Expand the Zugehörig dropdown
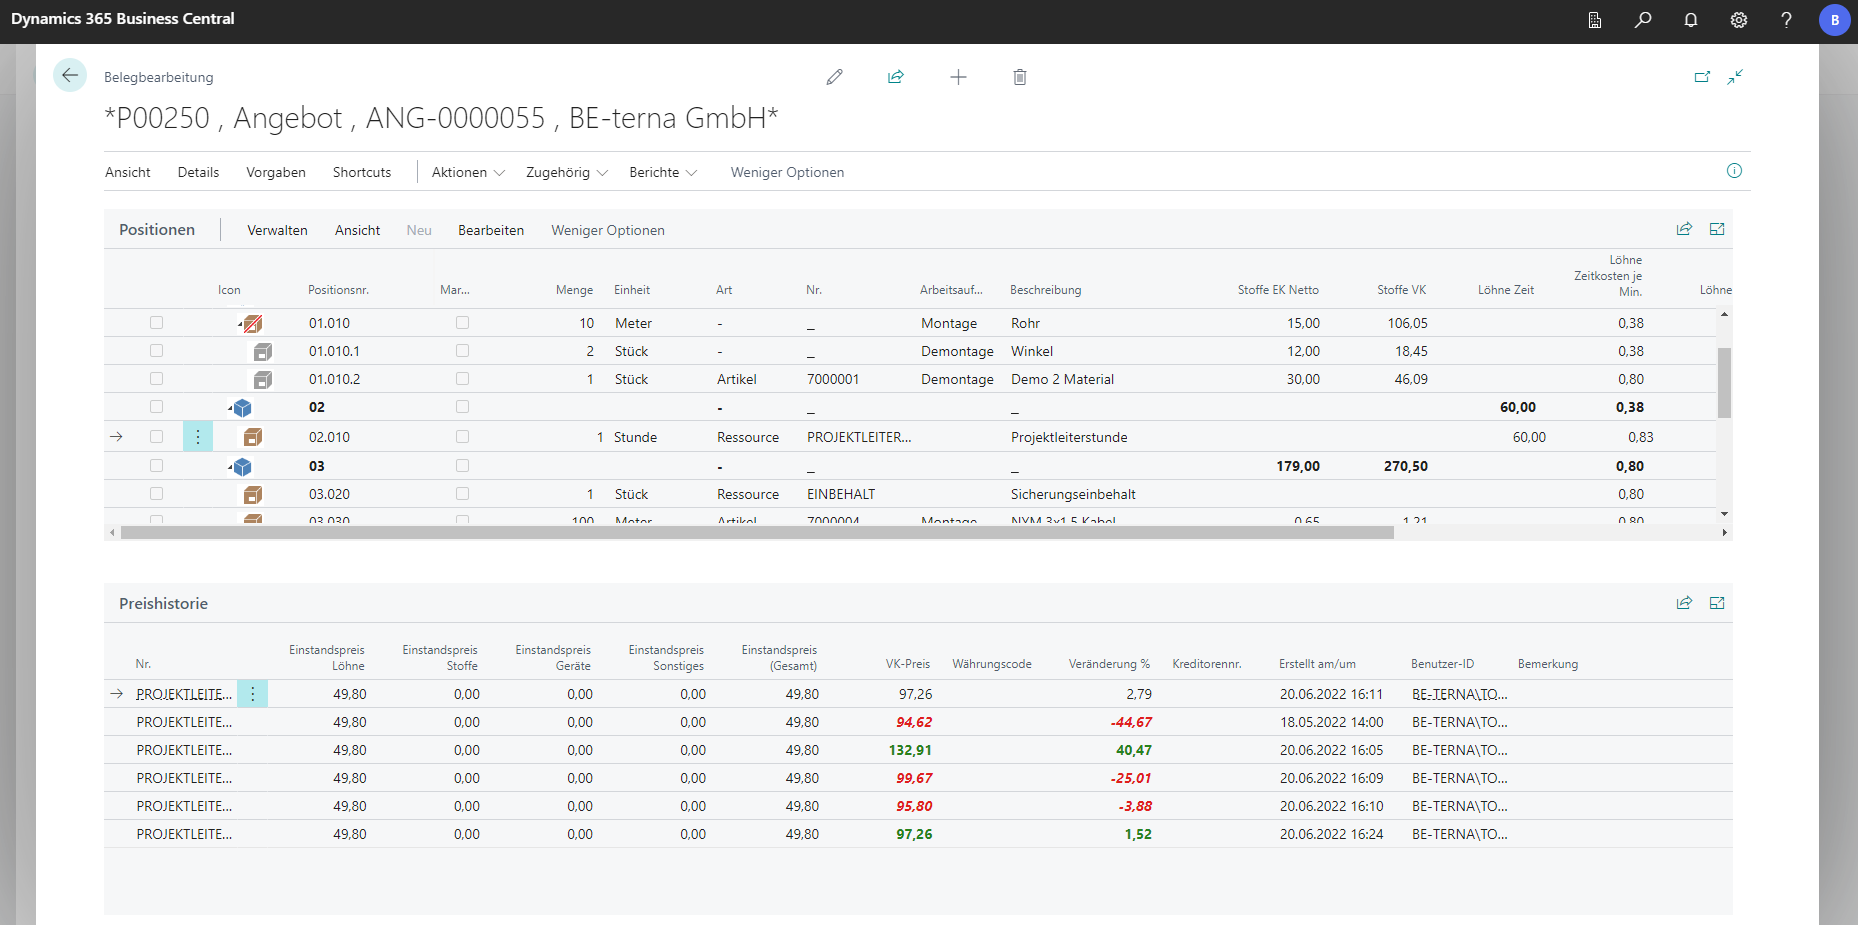This screenshot has width=1858, height=925. click(x=567, y=172)
